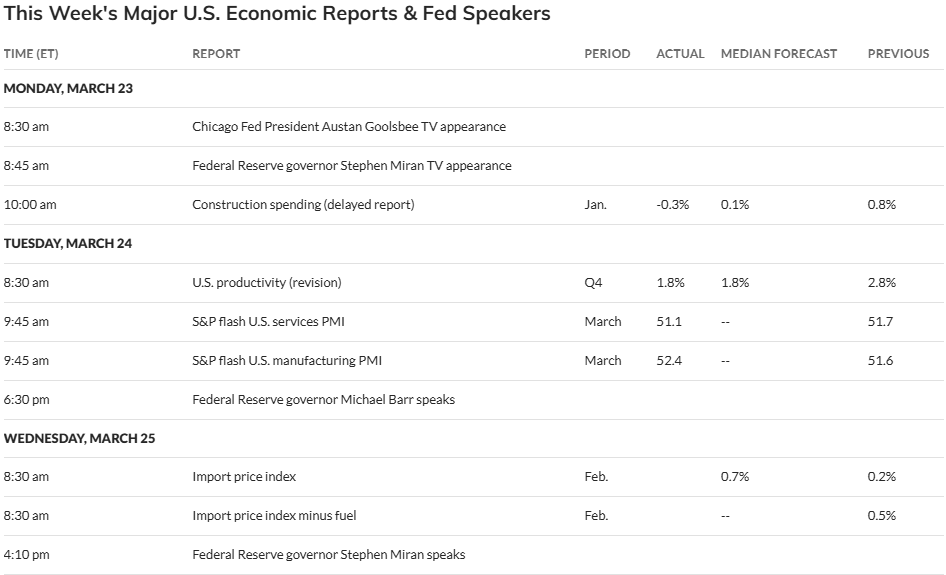
Task: Click the TIME (ET) column header
Action: (x=31, y=54)
